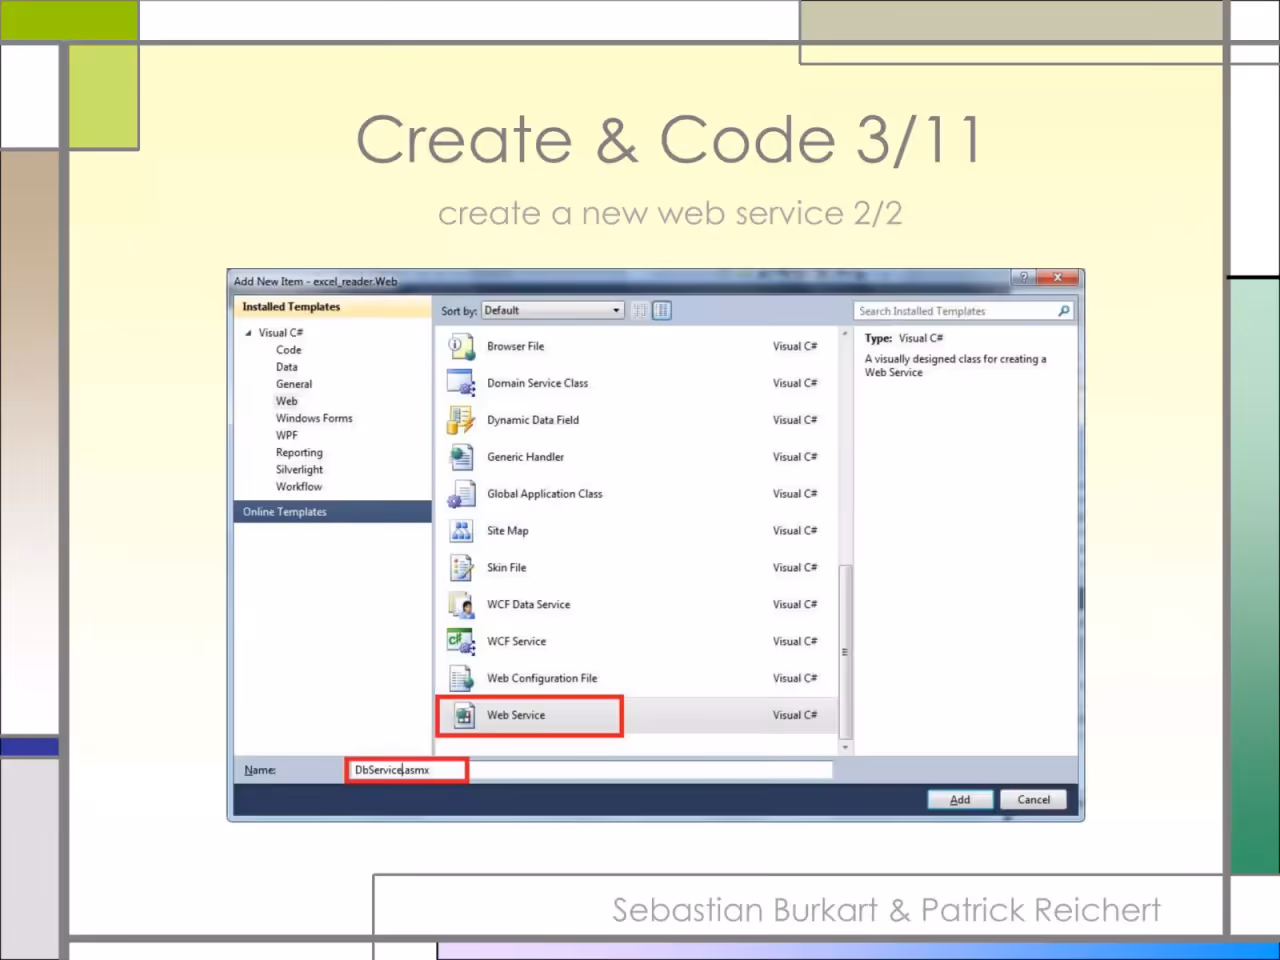
Task: Select the 'WCF Service' template name
Action: (517, 642)
